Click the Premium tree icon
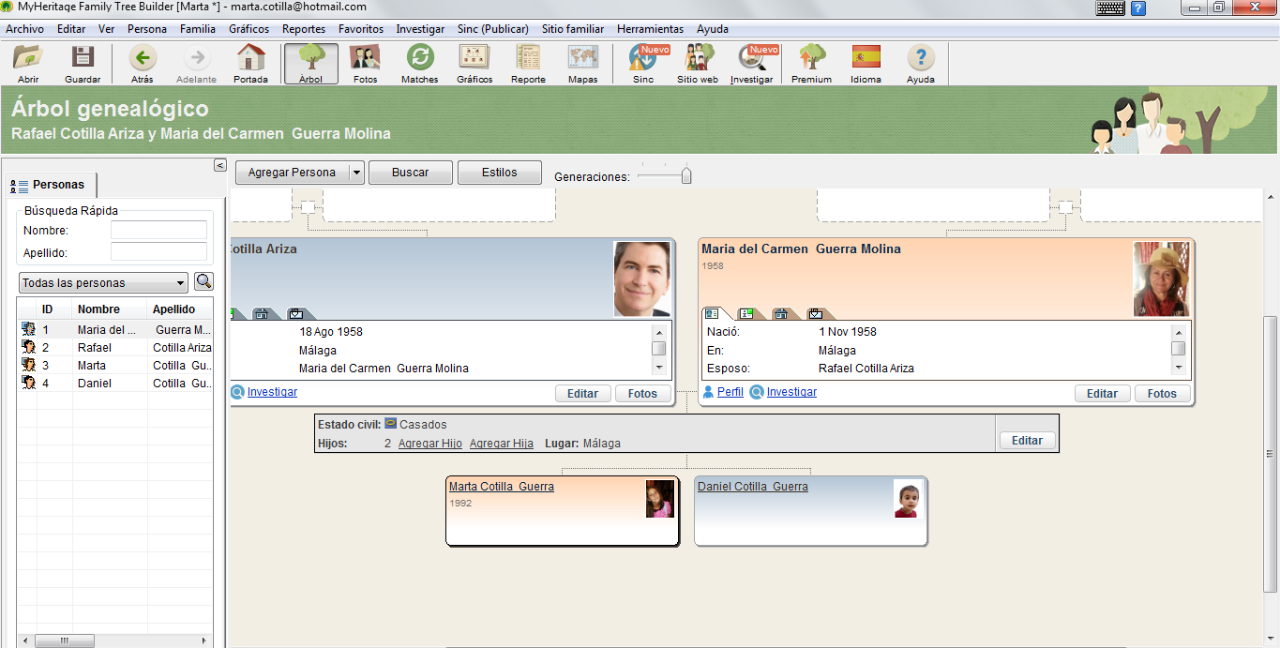This screenshot has height=648, width=1280. [x=811, y=64]
